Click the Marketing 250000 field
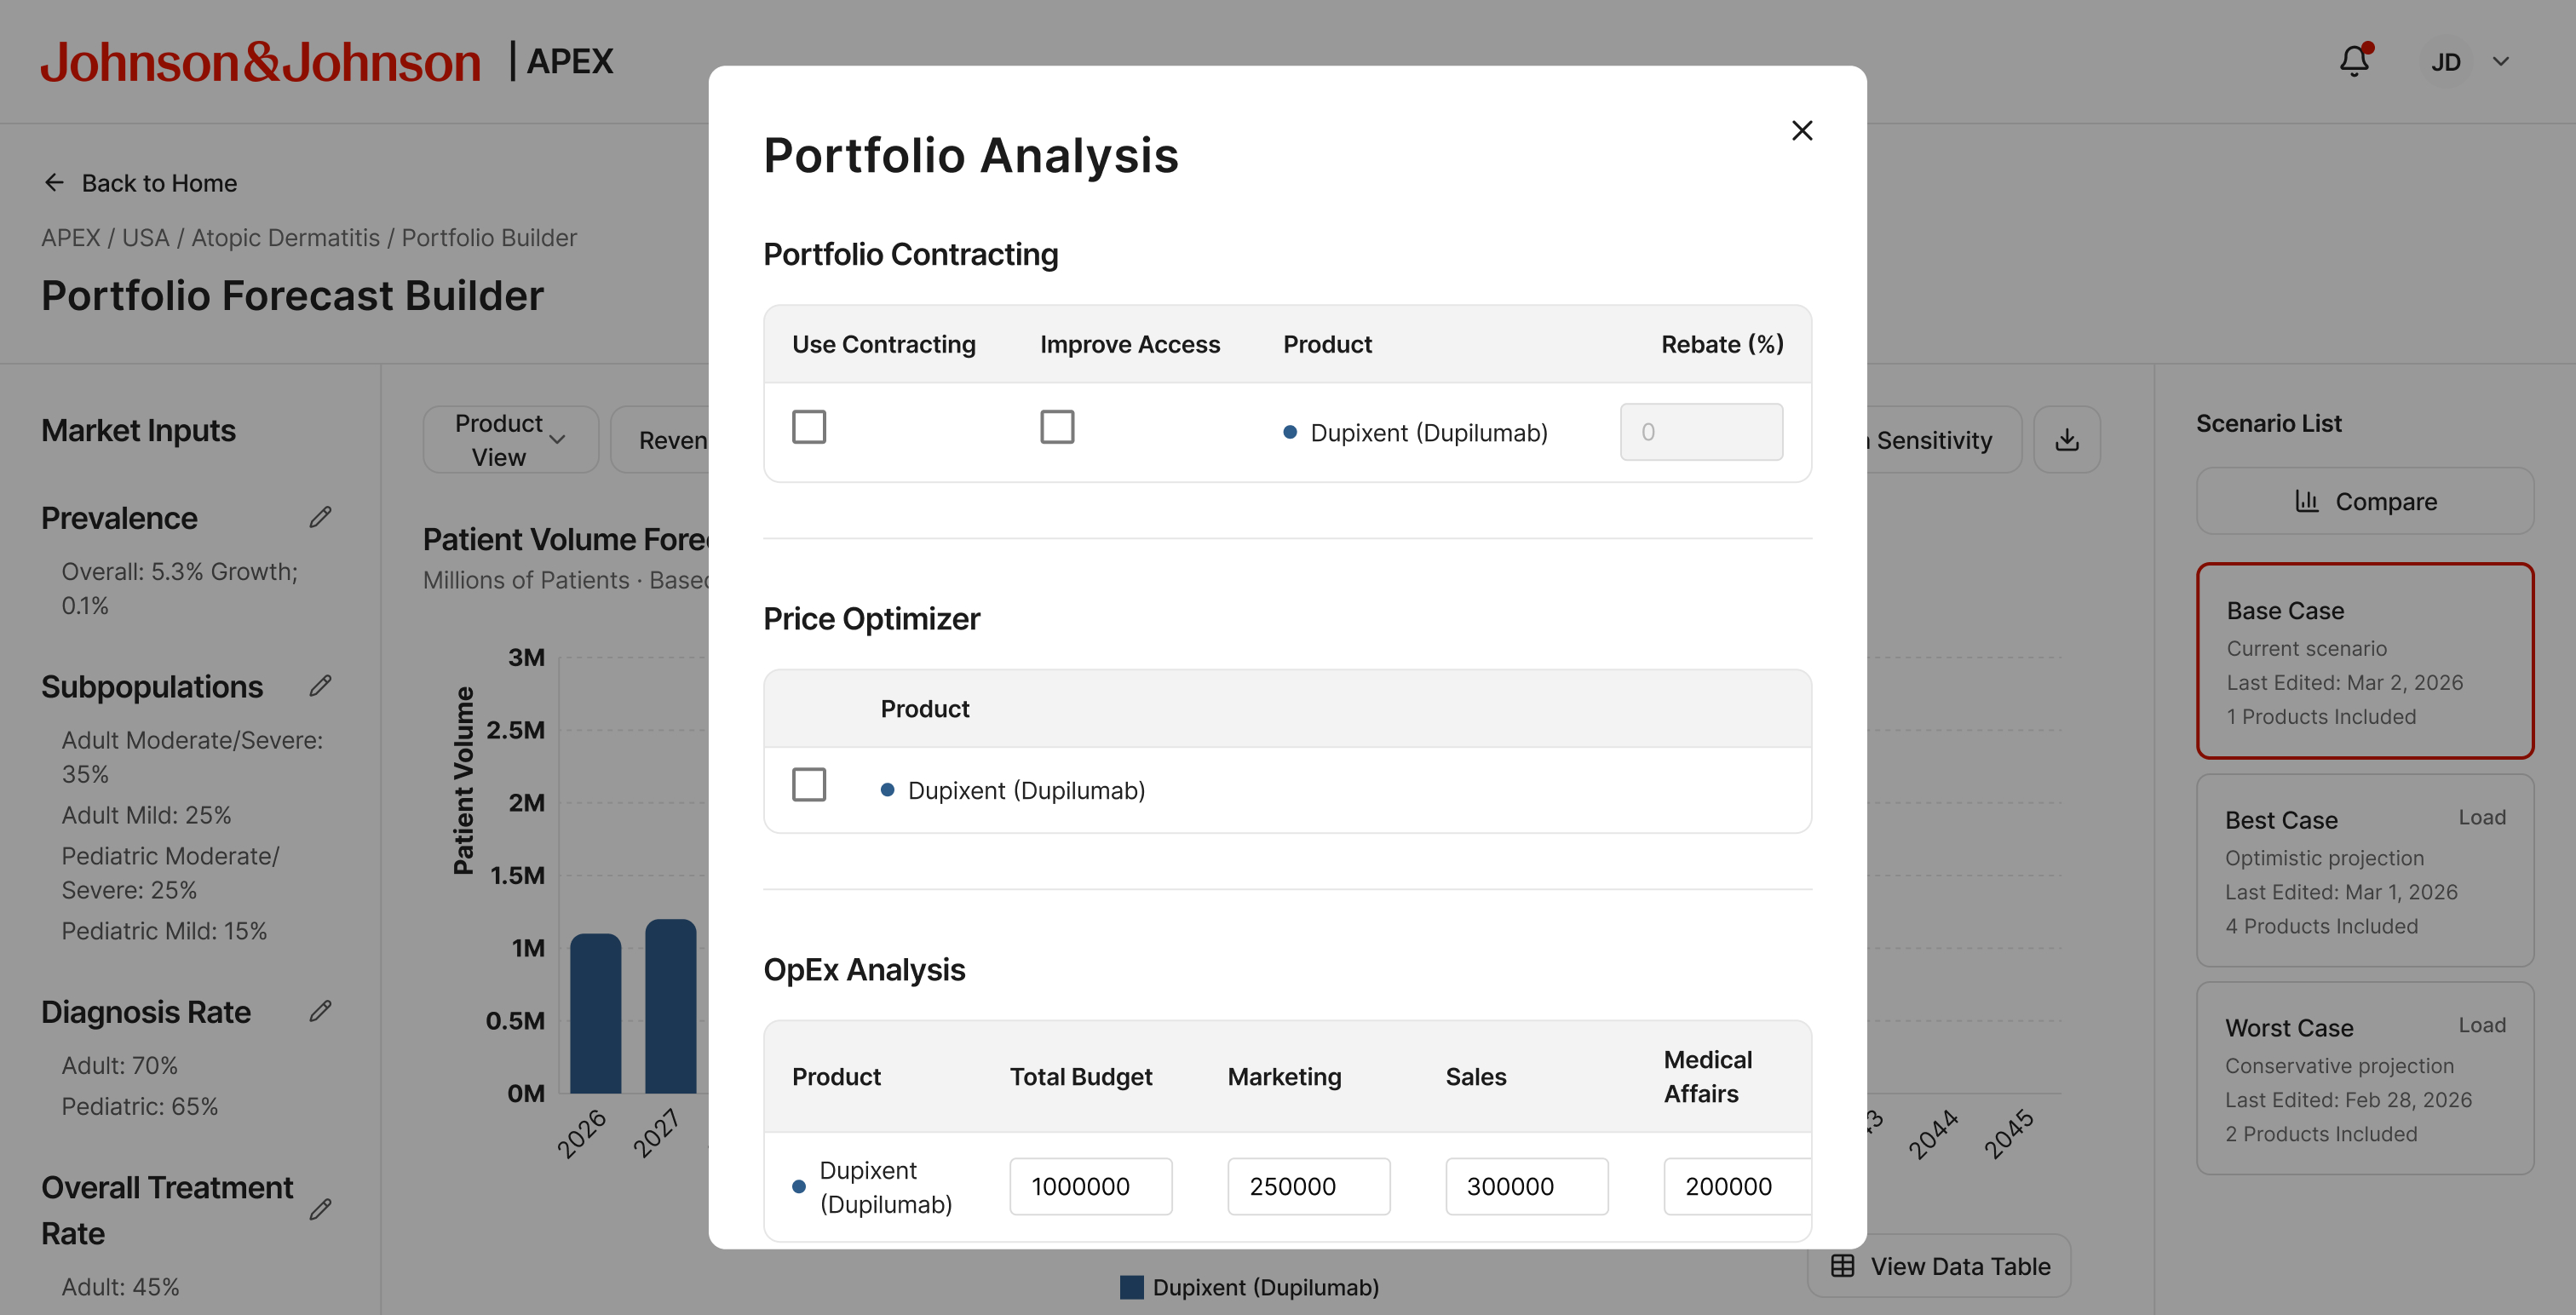The image size is (2576, 1315). point(1308,1186)
